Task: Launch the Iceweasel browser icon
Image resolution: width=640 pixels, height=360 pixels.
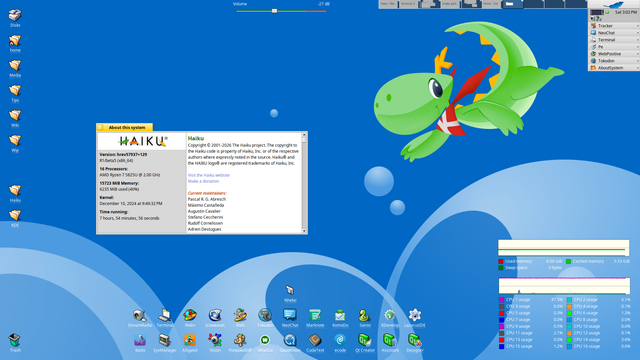Action: (x=215, y=315)
